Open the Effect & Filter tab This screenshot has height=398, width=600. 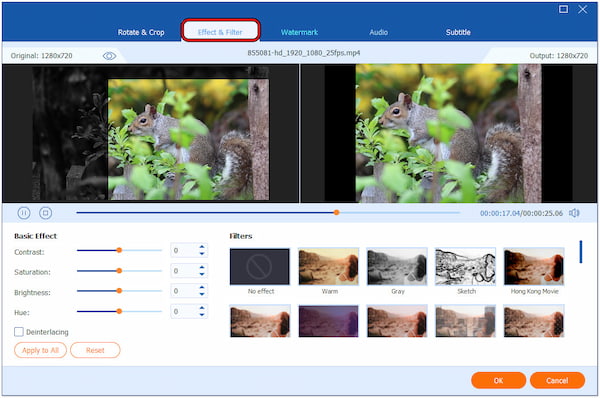[x=220, y=32]
